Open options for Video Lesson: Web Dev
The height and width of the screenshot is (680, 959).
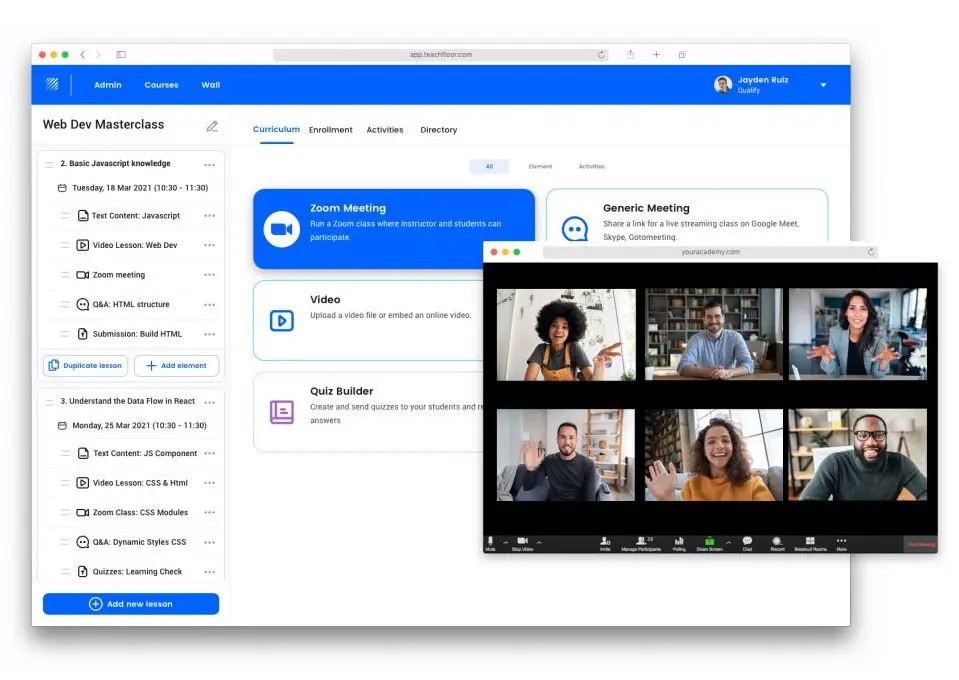(x=210, y=245)
